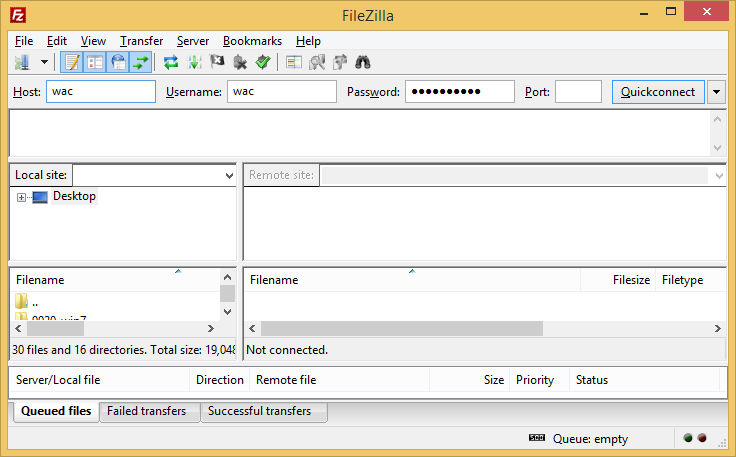Toggle the local directory tree display
This screenshot has width=736, height=457.
click(x=95, y=62)
